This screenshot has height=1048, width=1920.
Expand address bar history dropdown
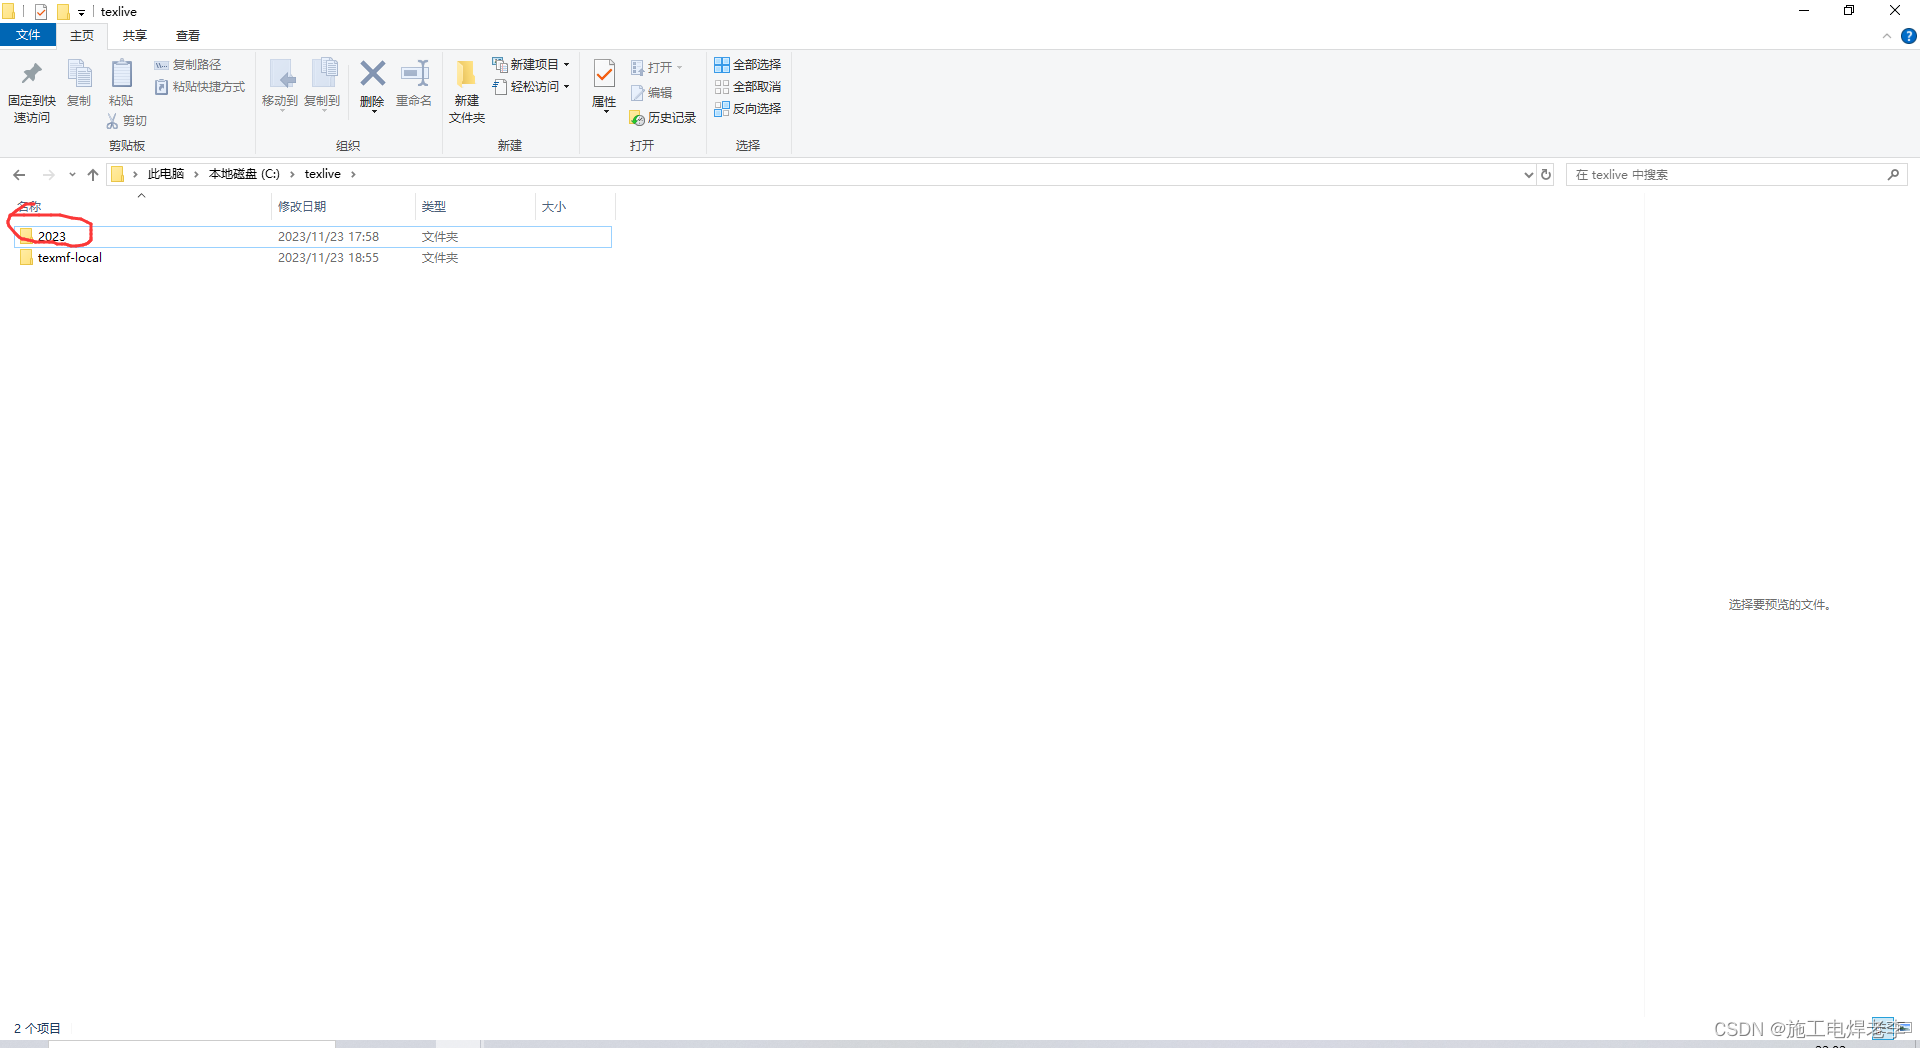tap(1528, 175)
